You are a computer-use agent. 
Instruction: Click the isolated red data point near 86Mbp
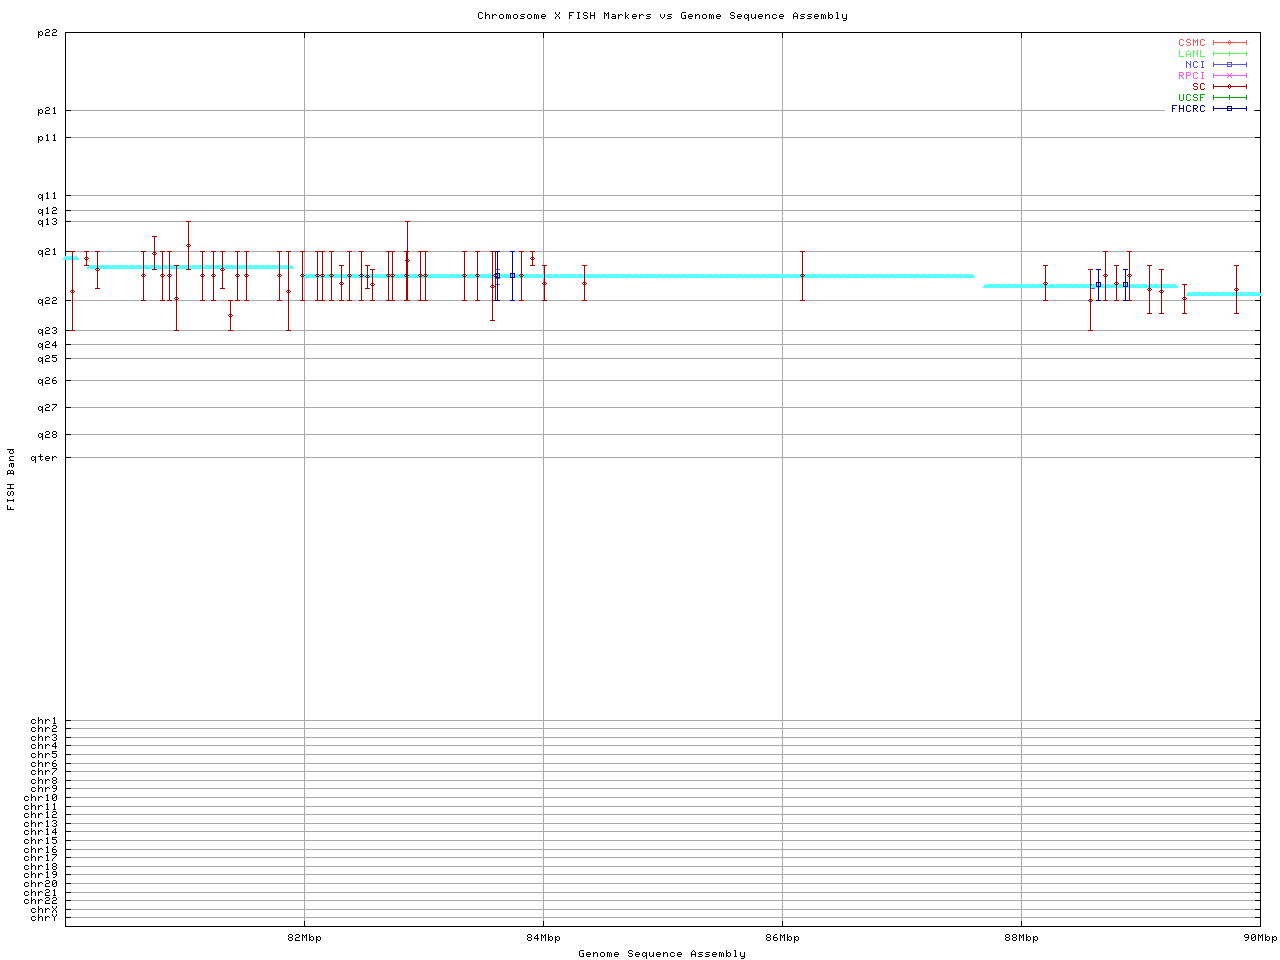[x=802, y=276]
